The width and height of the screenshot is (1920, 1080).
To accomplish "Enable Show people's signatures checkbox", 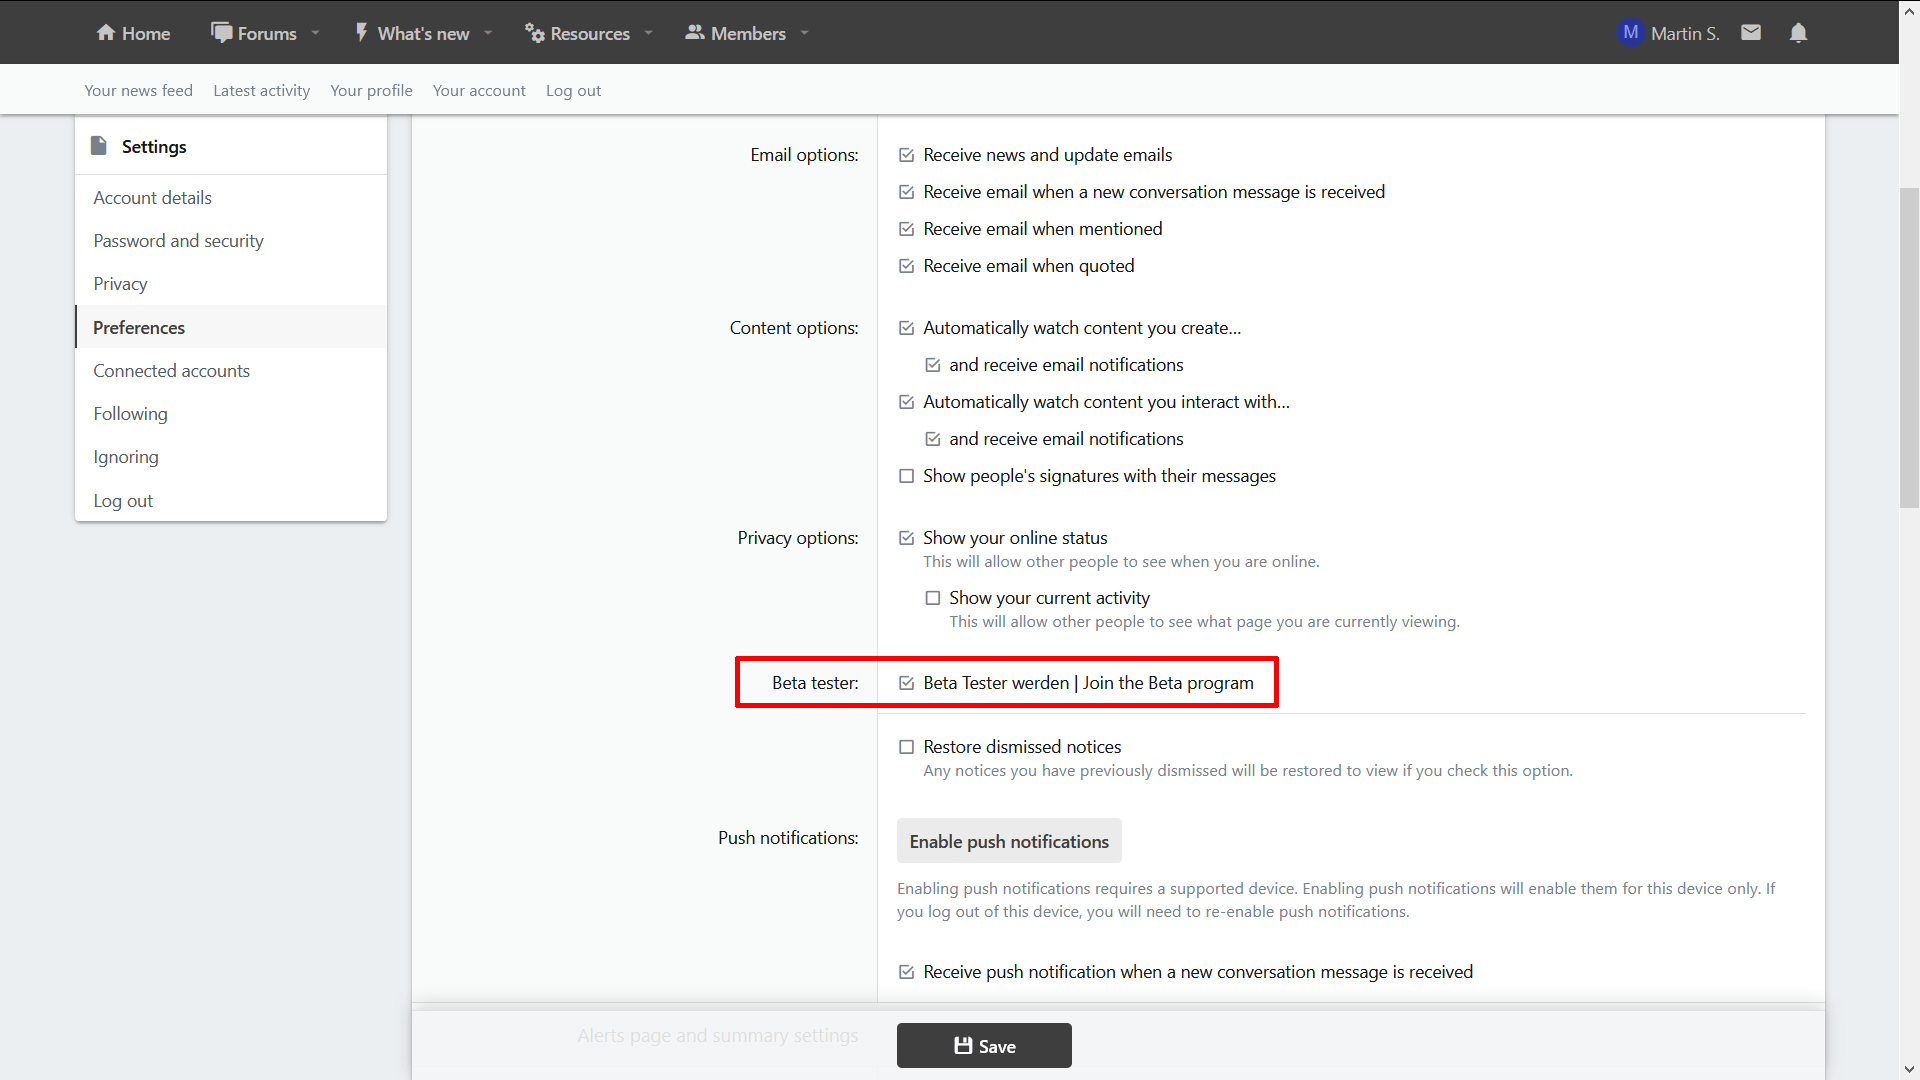I will click(906, 476).
